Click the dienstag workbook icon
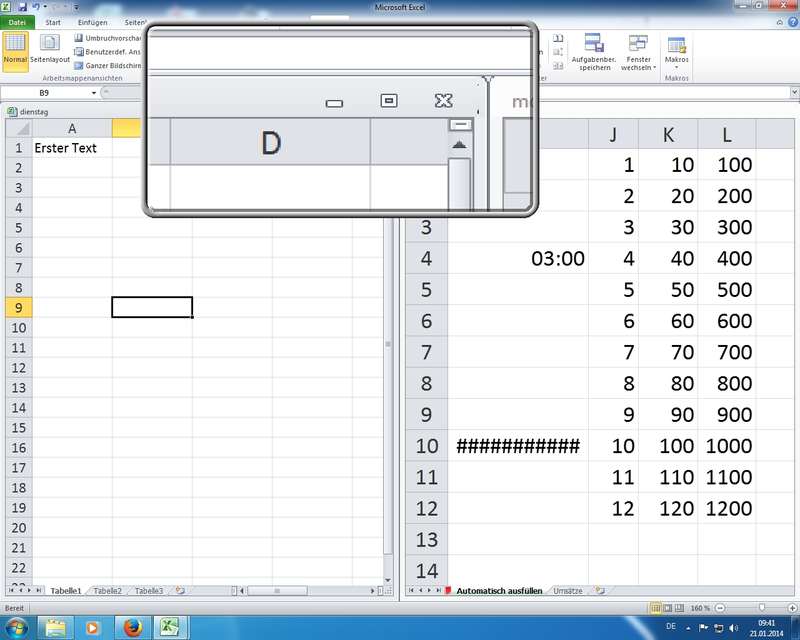This screenshot has height=640, width=800. [x=12, y=111]
